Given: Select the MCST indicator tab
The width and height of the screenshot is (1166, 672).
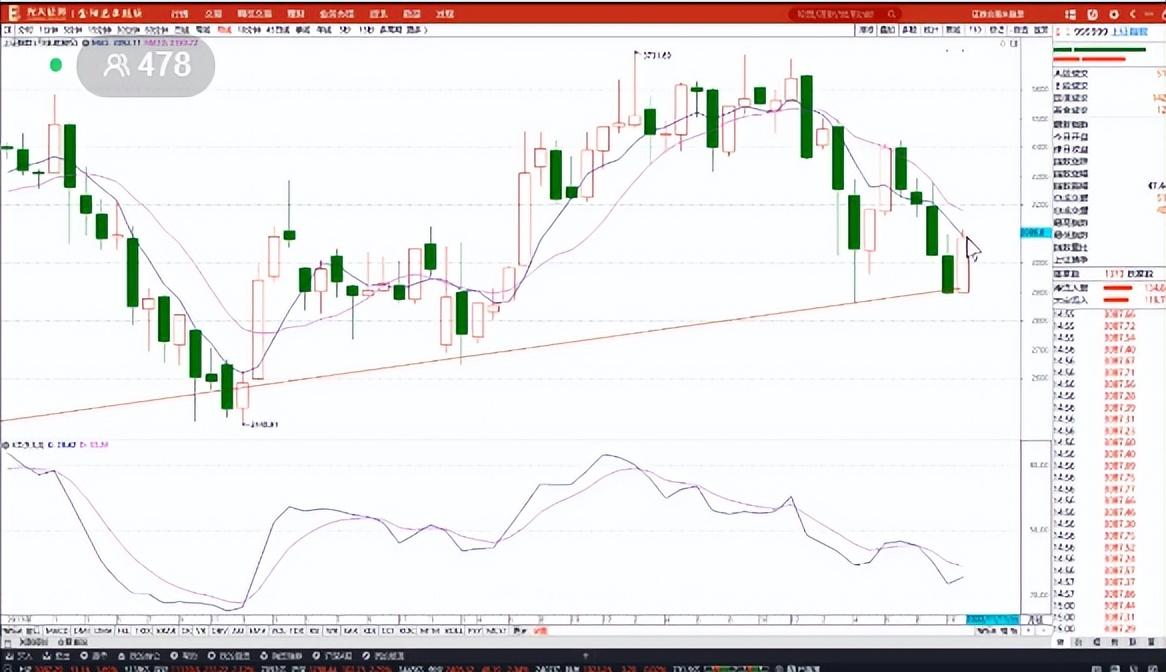Looking at the screenshot, I should click(496, 631).
